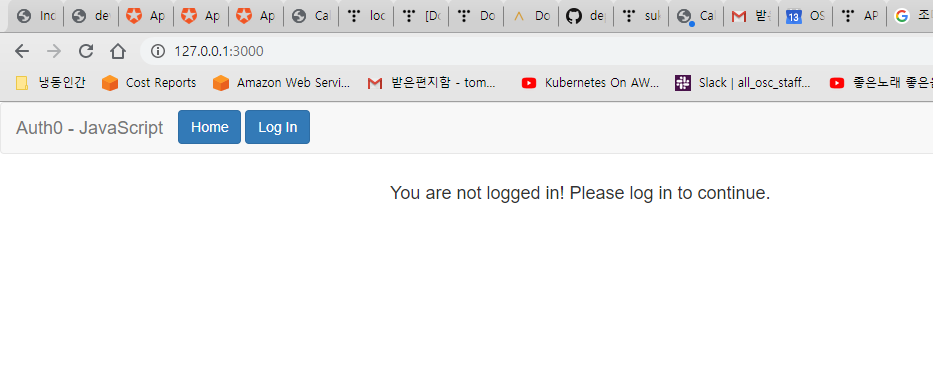Reload the page with the refresh icon
Screen dimensions: 933x384
tap(86, 52)
